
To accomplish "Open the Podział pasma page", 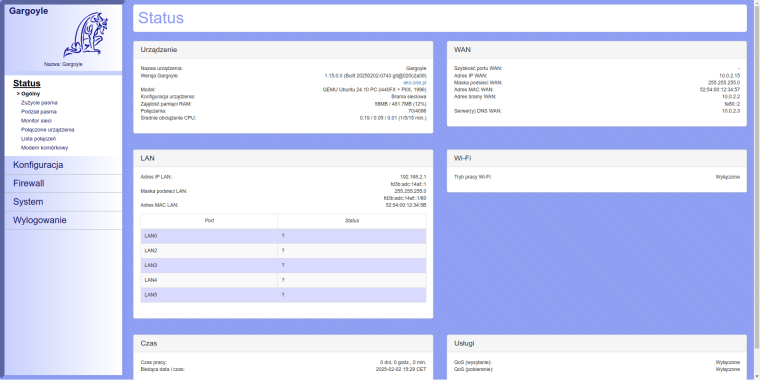I will click(39, 111).
